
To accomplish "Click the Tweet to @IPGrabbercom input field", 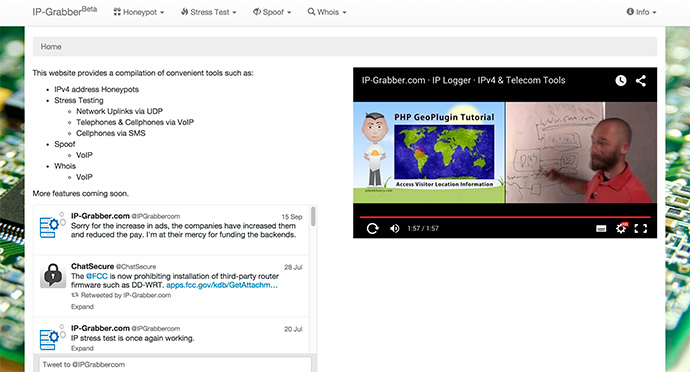I will tap(175, 365).
